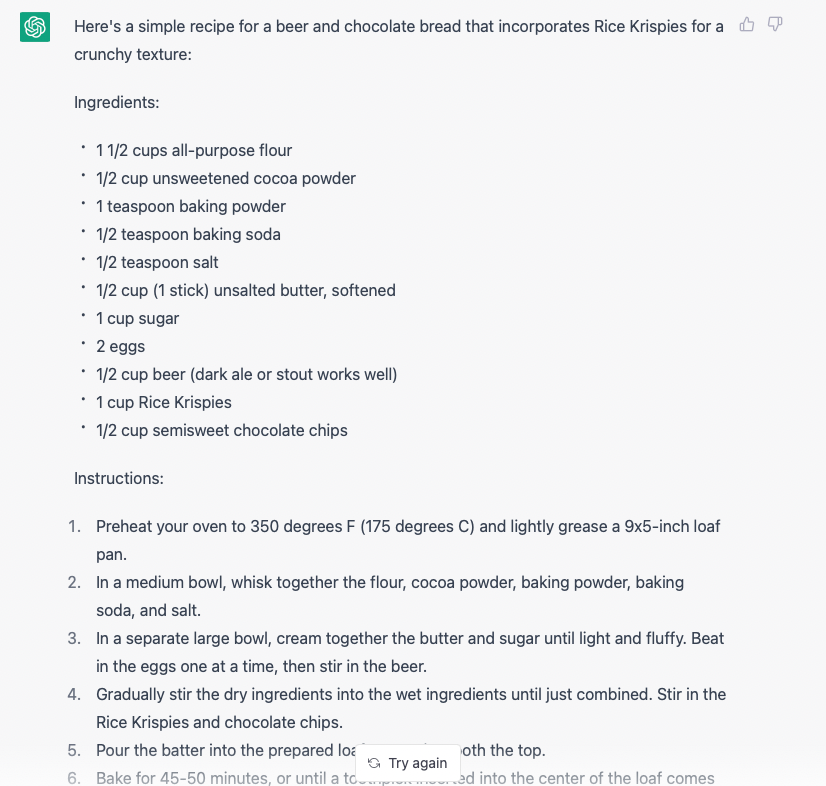Image resolution: width=826 pixels, height=786 pixels.
Task: Click the thumbs down icon
Action: [775, 25]
